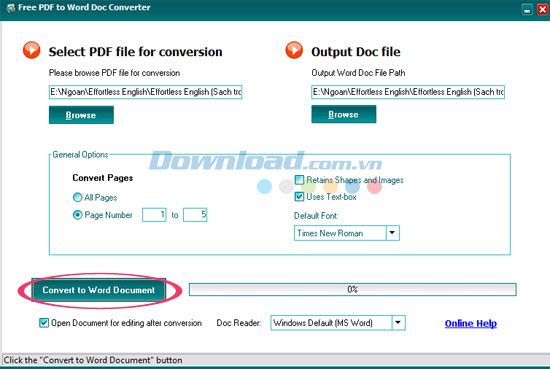Click the Select PDF file for conversion heading
The width and height of the screenshot is (550, 369).
[x=135, y=52]
